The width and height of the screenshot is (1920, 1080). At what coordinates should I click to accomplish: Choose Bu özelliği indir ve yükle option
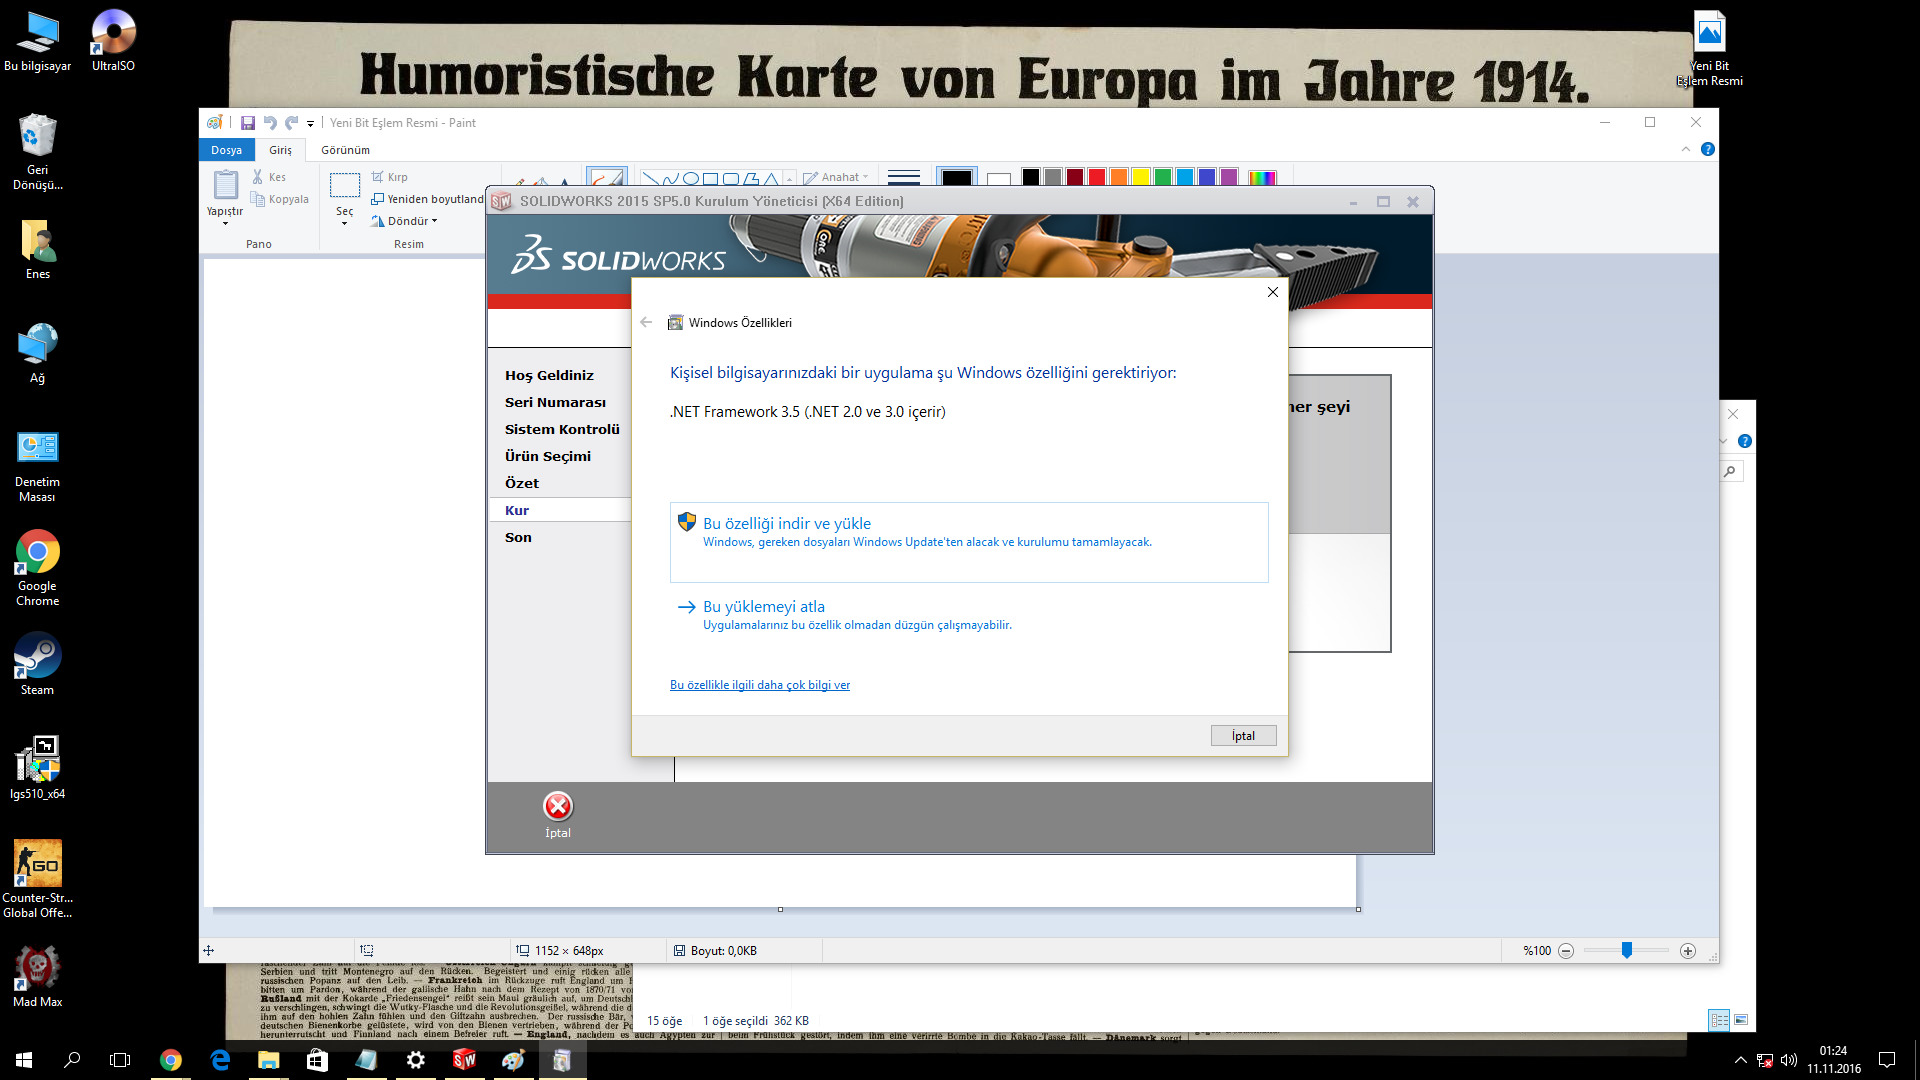pyautogui.click(x=787, y=524)
